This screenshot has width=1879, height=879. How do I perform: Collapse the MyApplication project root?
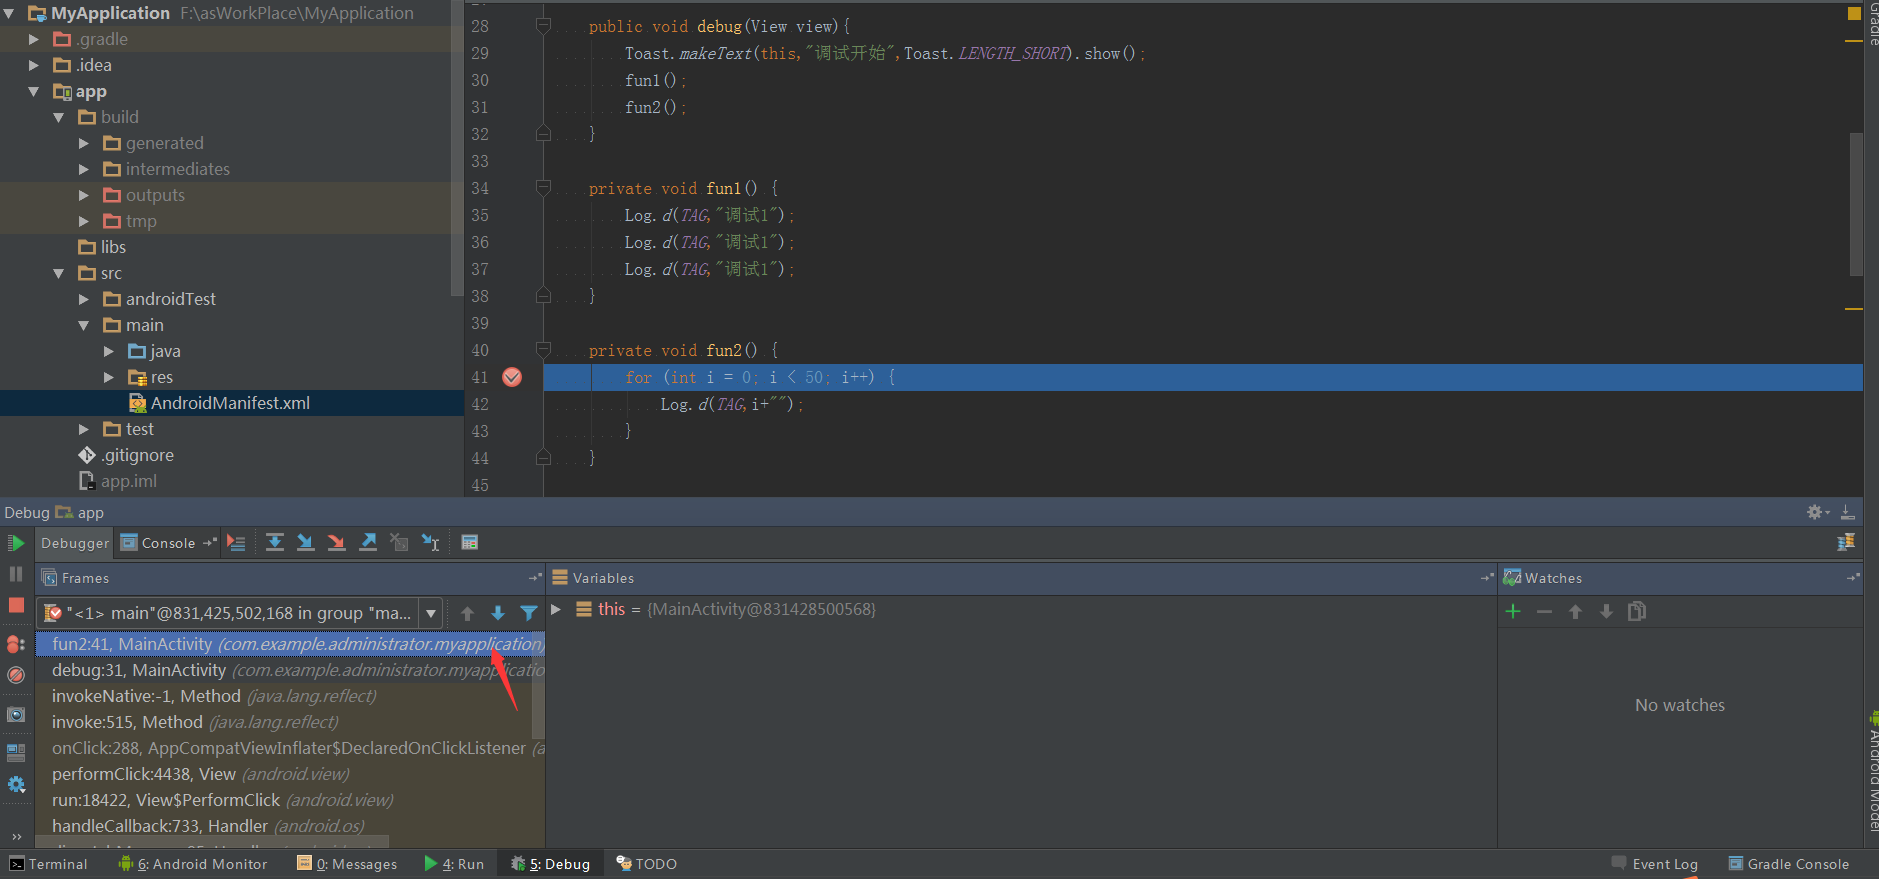tap(9, 13)
